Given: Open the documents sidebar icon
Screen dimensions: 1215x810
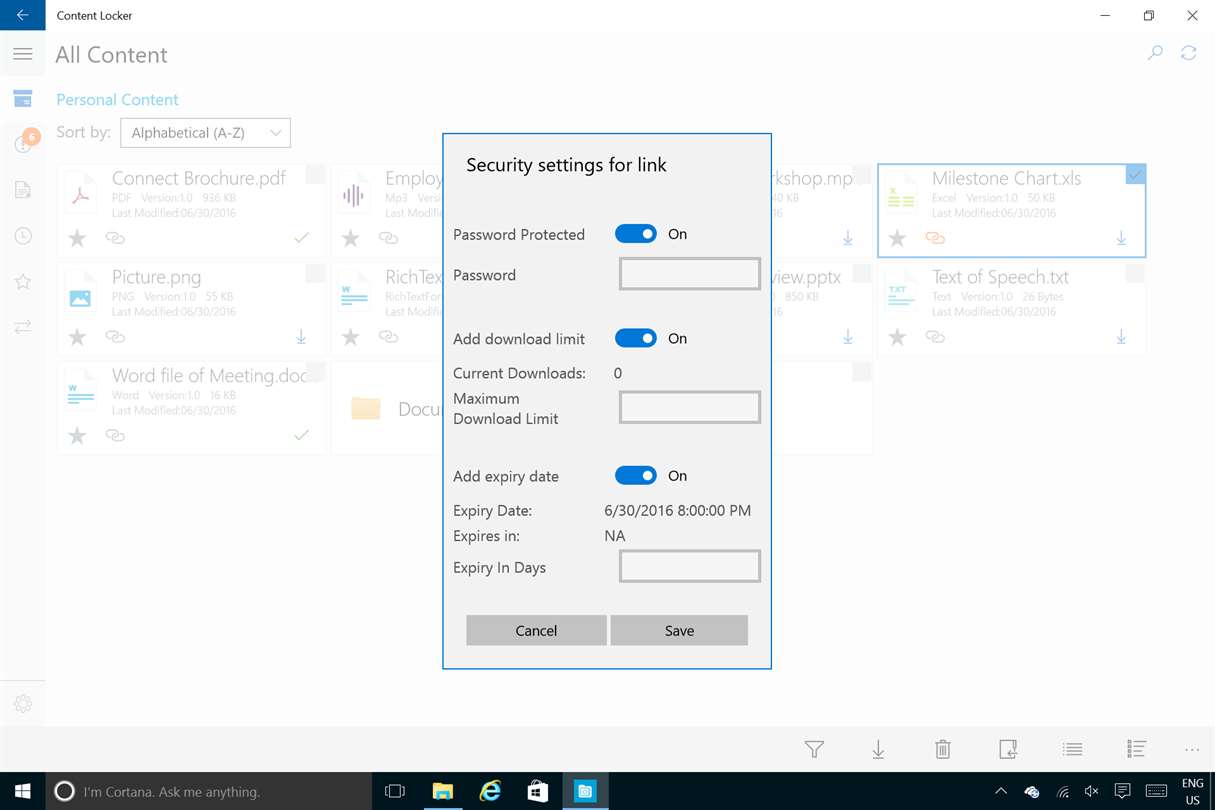Looking at the screenshot, I should click(22, 190).
